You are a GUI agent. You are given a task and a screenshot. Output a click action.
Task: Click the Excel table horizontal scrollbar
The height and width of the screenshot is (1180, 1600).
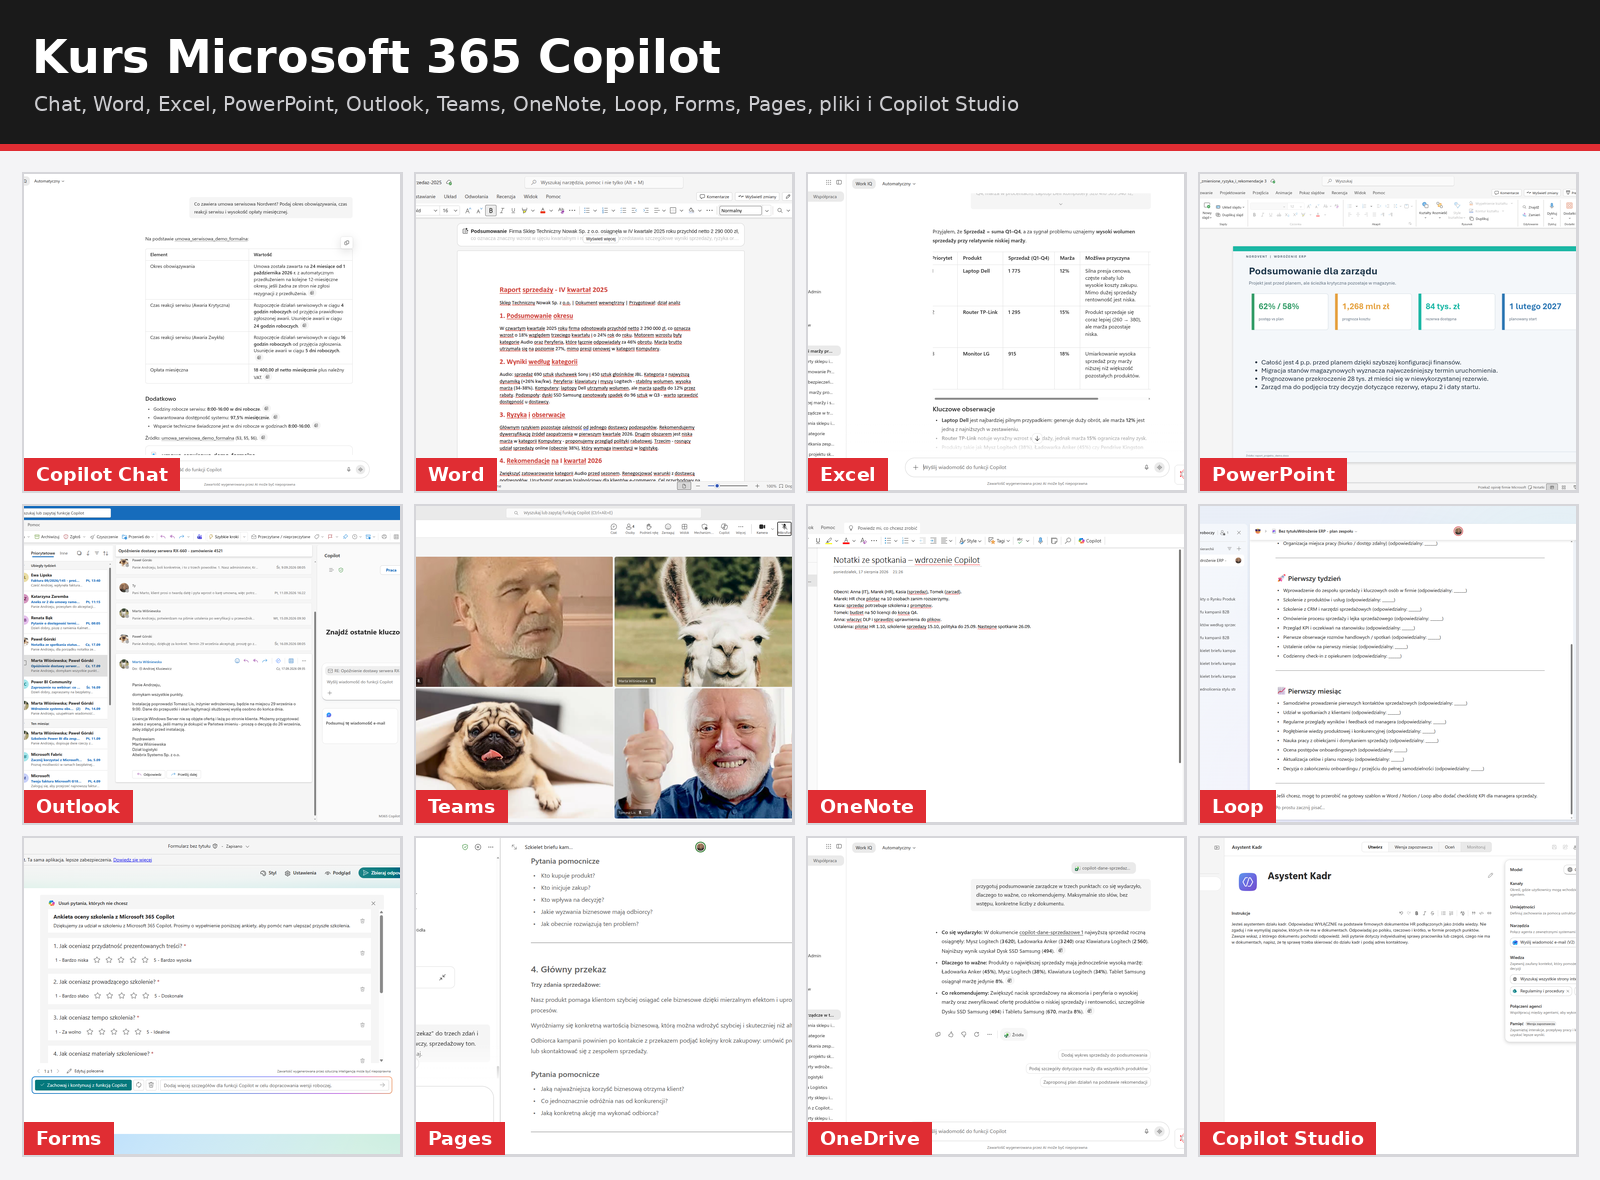(1016, 398)
